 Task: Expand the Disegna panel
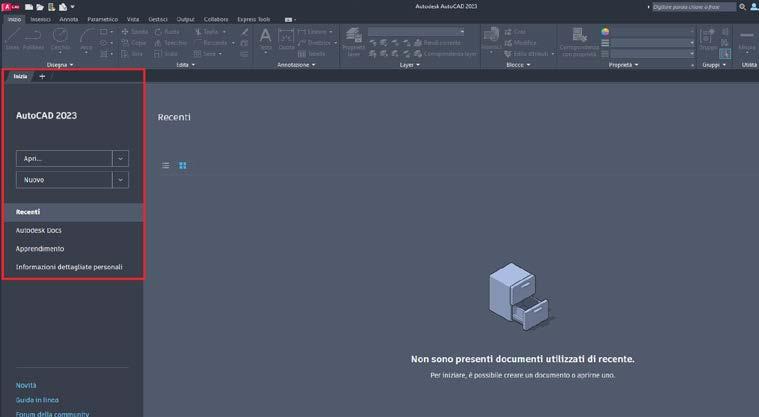point(60,64)
